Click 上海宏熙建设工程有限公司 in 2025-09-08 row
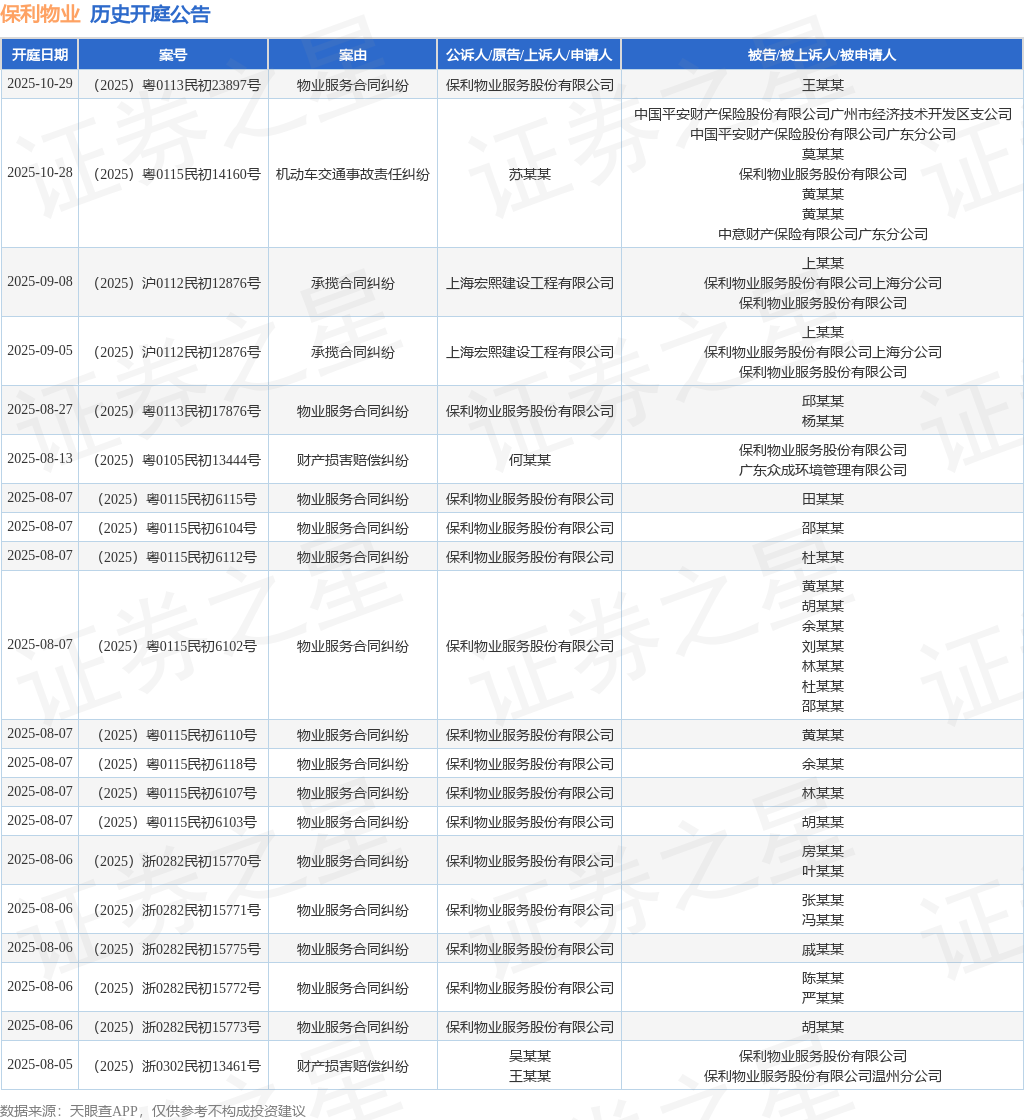The width and height of the screenshot is (1024, 1120). [530, 284]
